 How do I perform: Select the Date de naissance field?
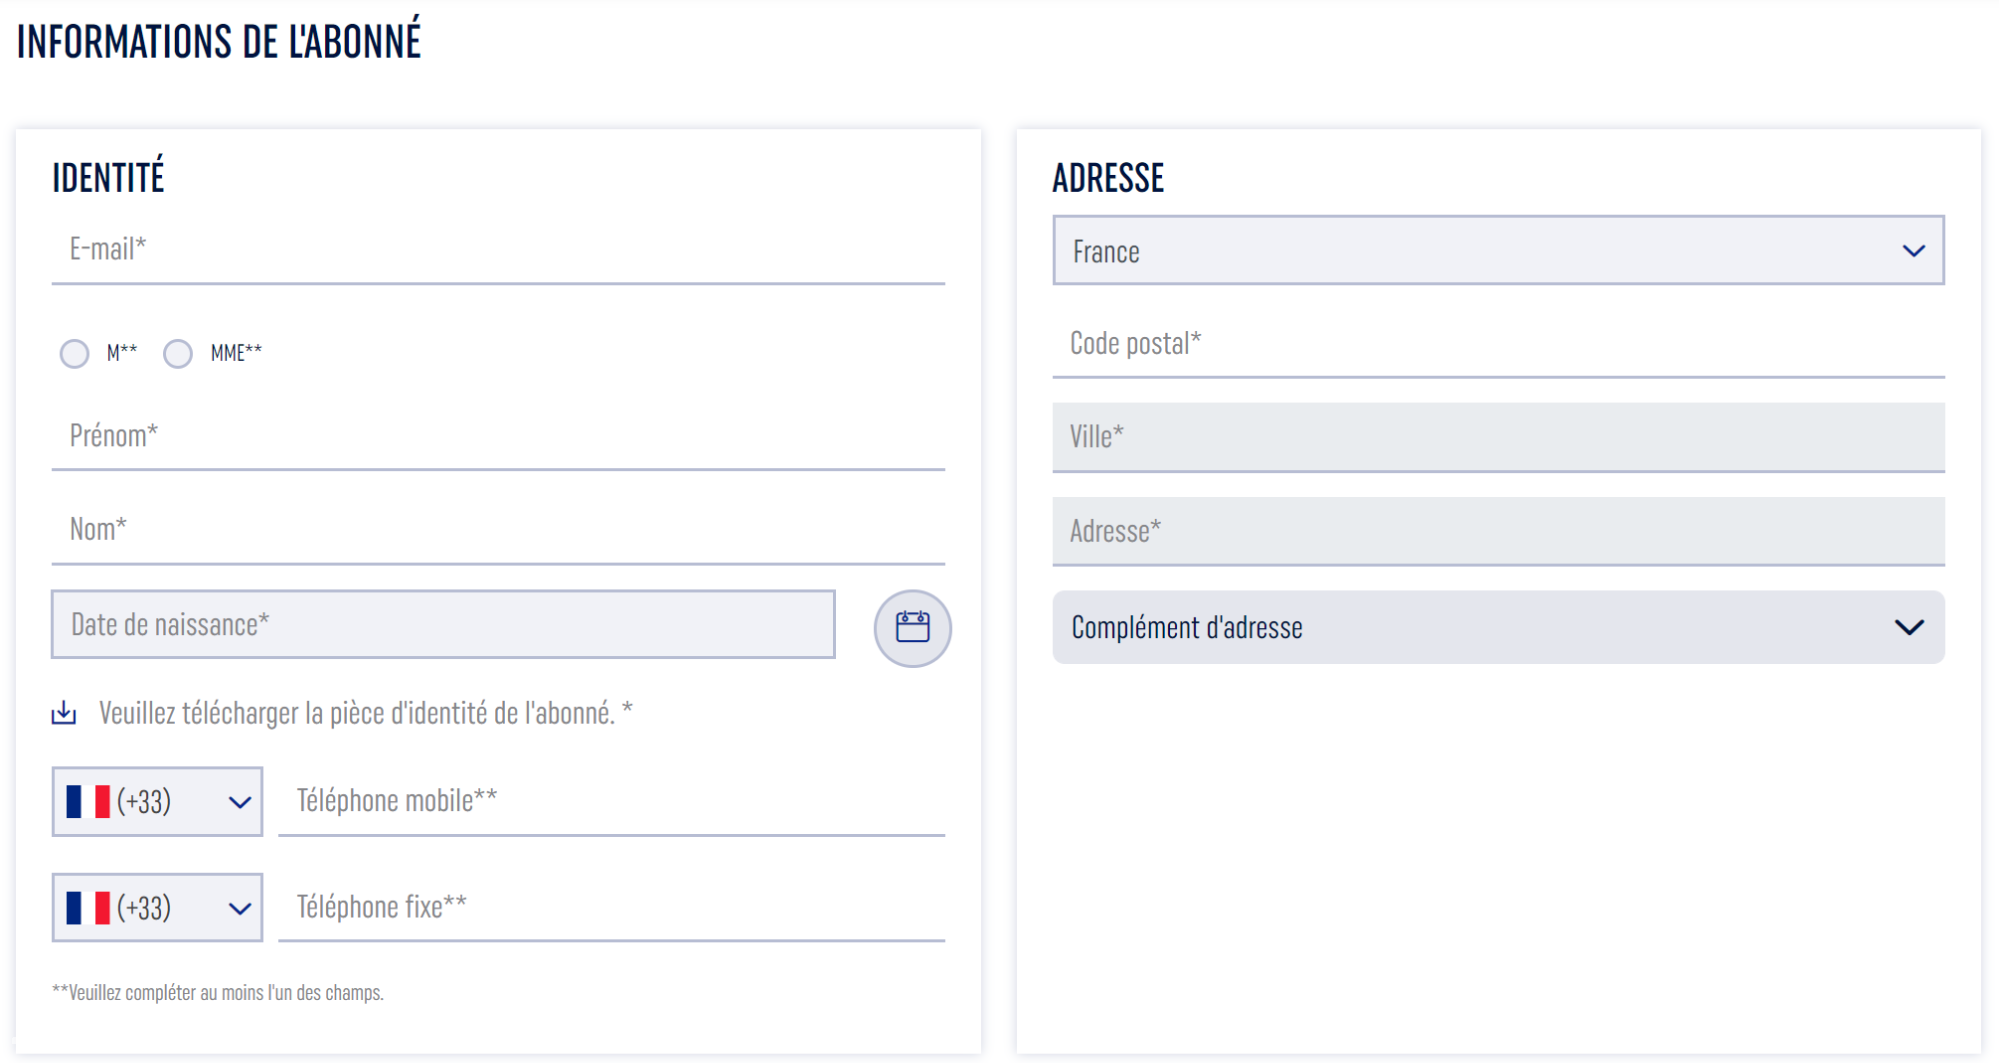click(x=443, y=624)
